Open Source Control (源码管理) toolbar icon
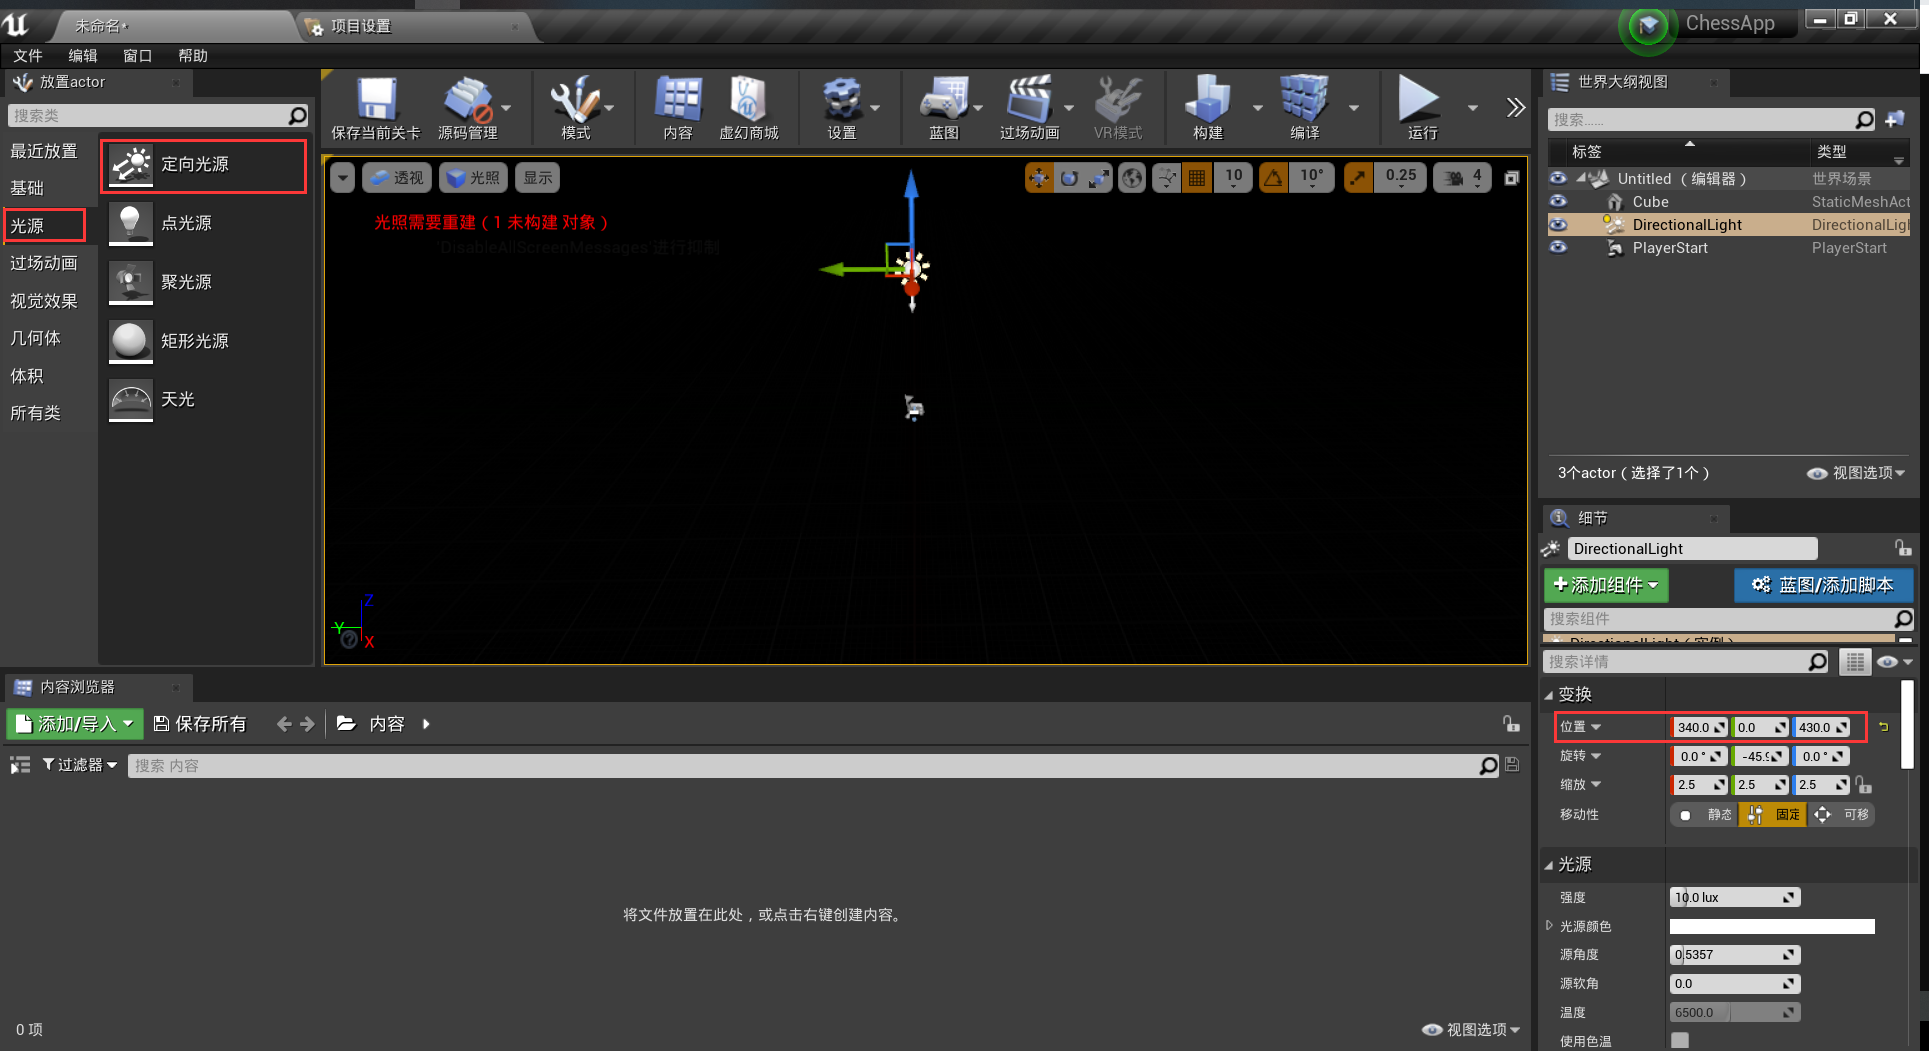Screen dimensions: 1929x1051 [x=467, y=100]
